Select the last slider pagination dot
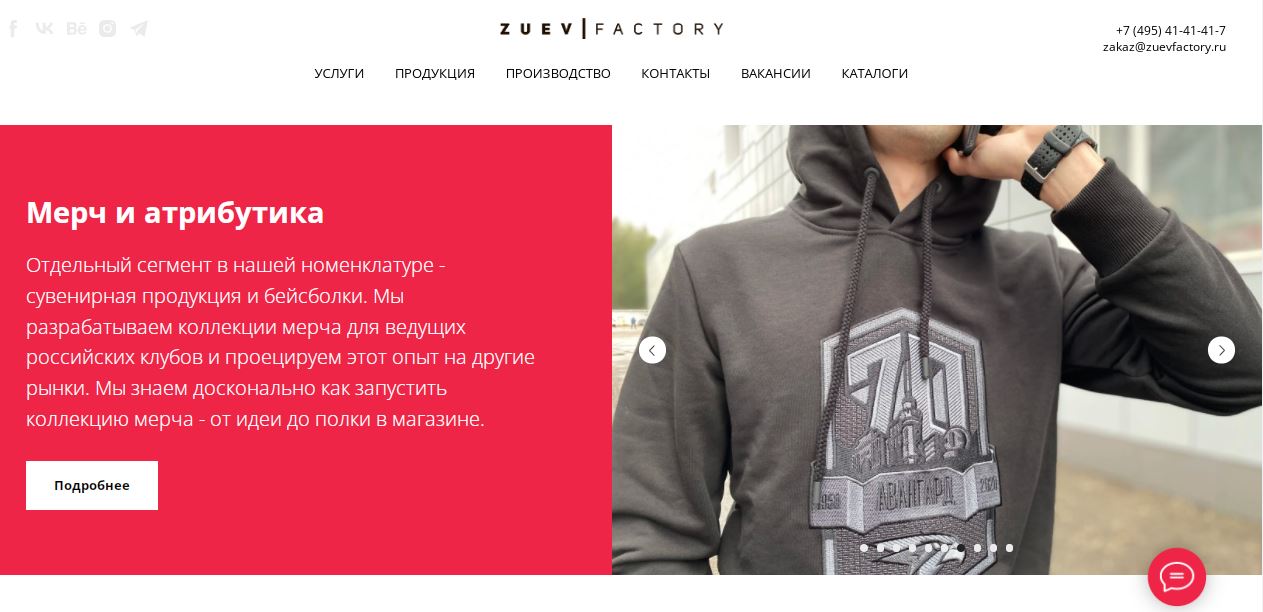This screenshot has width=1263, height=612. pos(1009,548)
